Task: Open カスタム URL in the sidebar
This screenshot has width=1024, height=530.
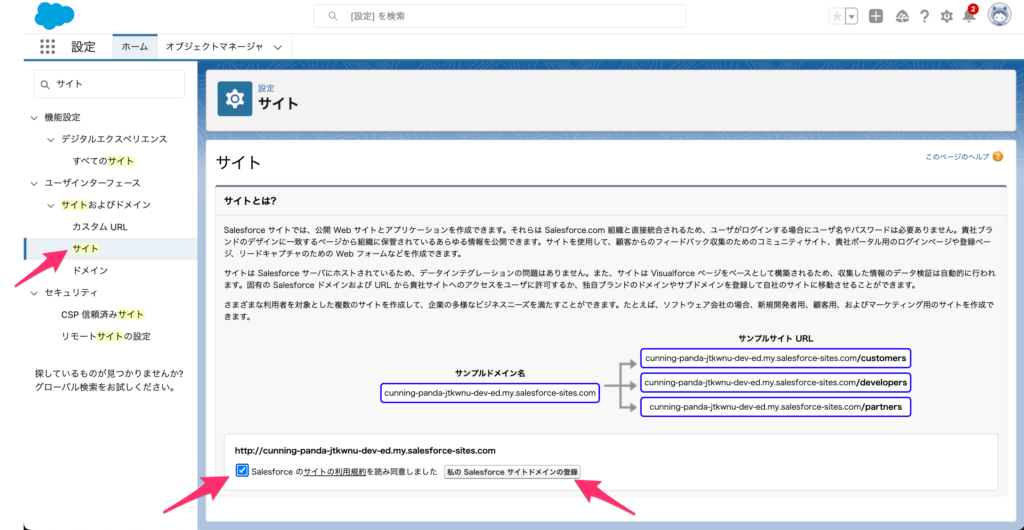Action: tap(100, 226)
